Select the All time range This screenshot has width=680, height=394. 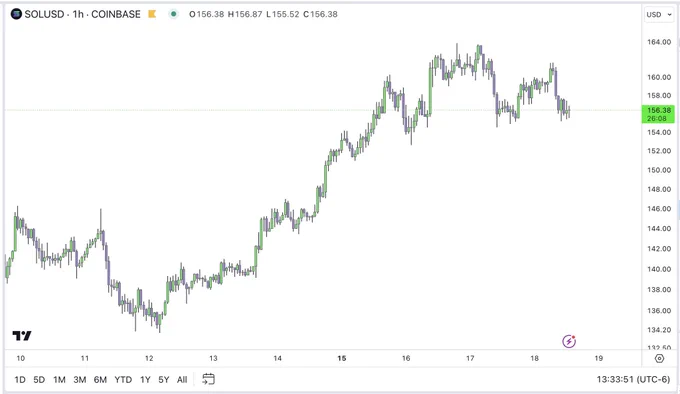[182, 380]
